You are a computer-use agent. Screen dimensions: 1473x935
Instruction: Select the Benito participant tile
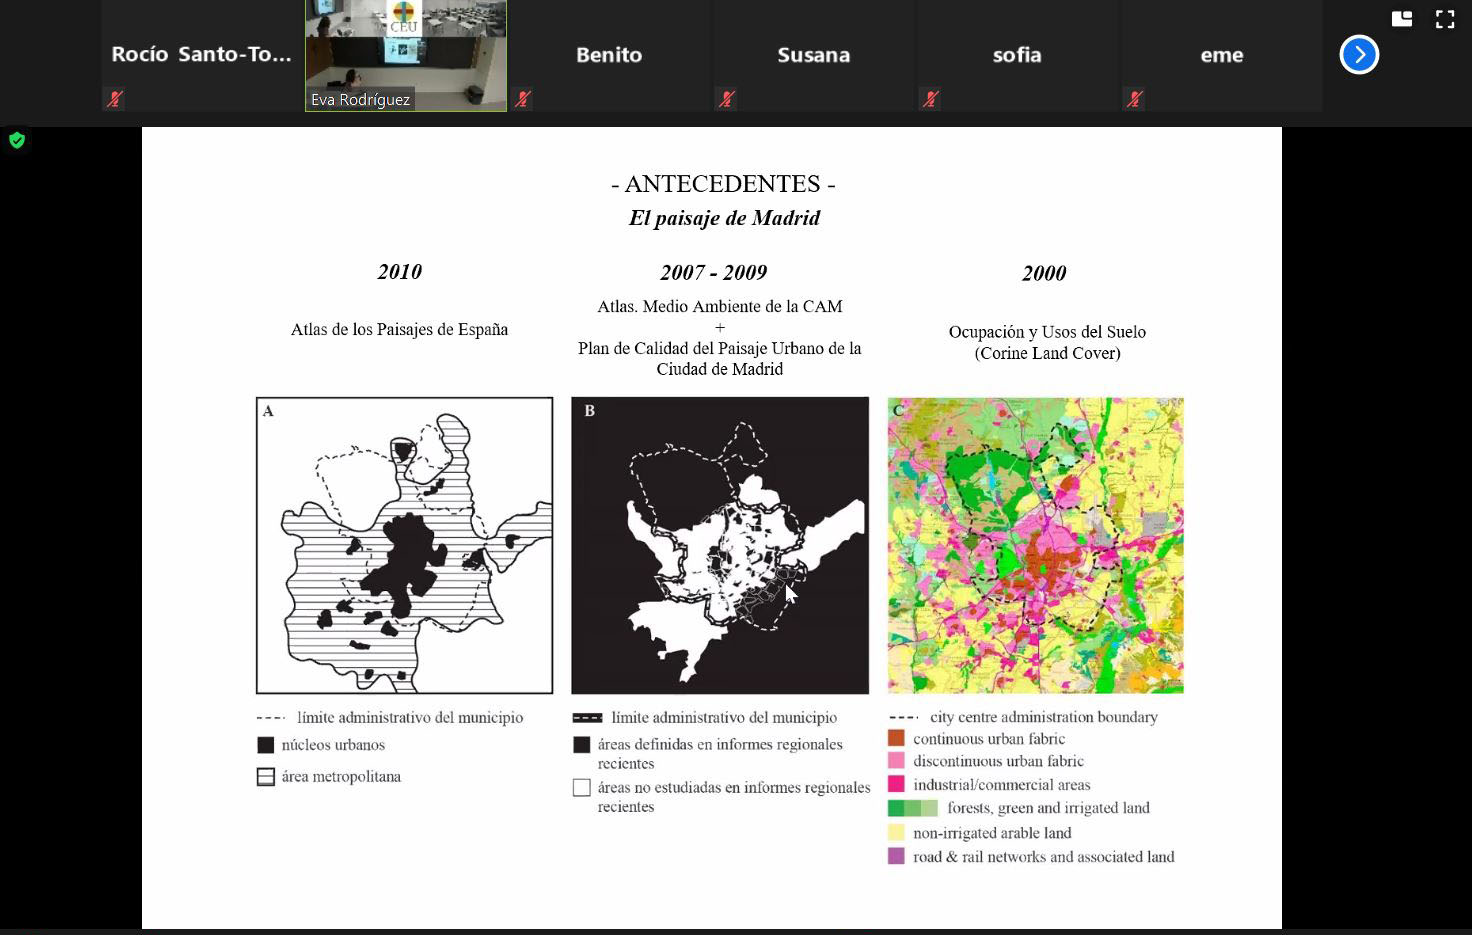609,55
